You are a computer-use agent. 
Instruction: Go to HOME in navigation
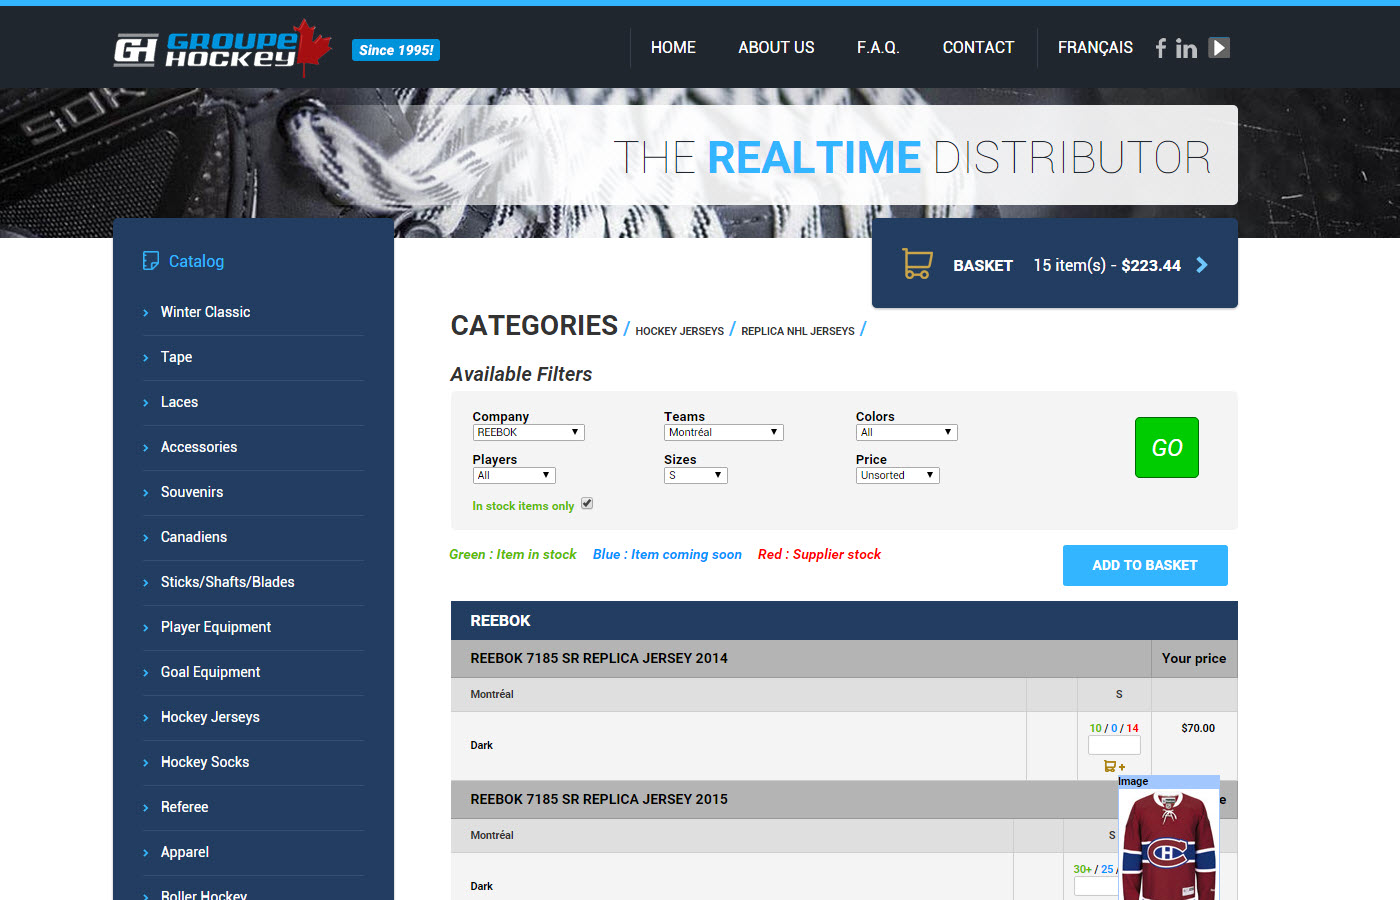coord(673,47)
